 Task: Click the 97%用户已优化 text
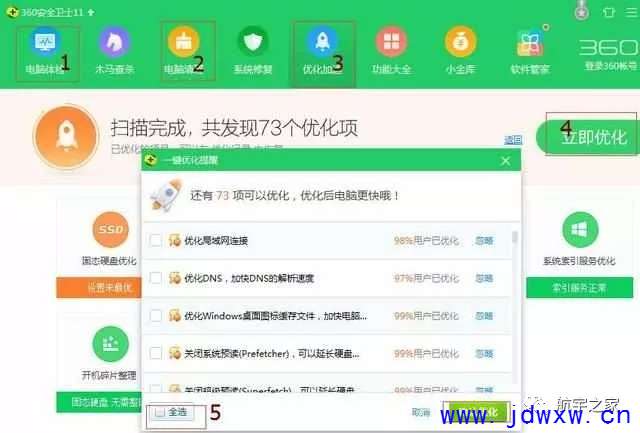tap(426, 278)
